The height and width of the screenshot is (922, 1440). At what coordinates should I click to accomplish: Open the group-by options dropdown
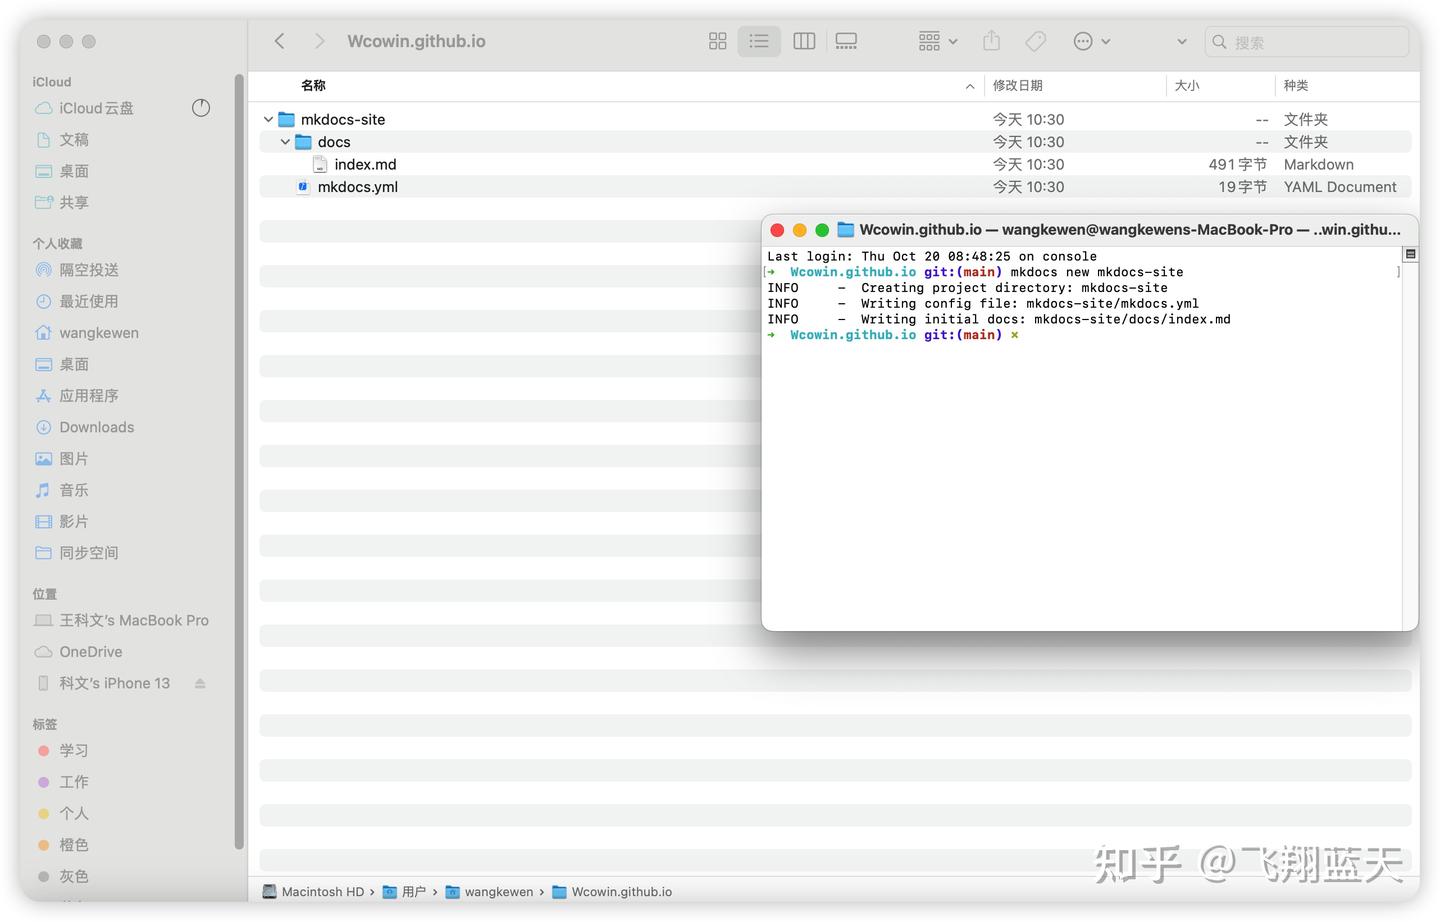[938, 41]
